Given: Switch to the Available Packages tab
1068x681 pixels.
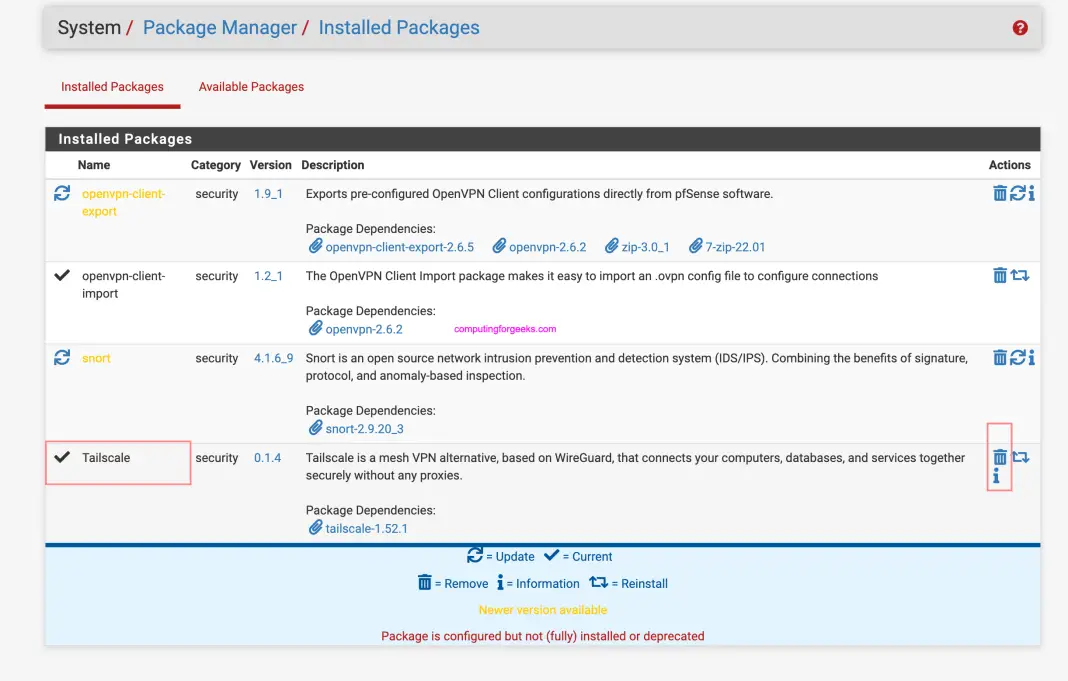Looking at the screenshot, I should tap(251, 86).
